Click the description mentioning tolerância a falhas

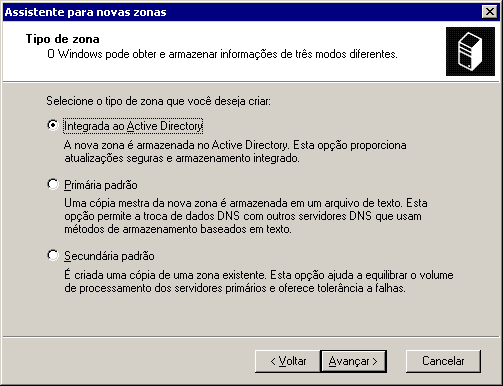point(259,282)
